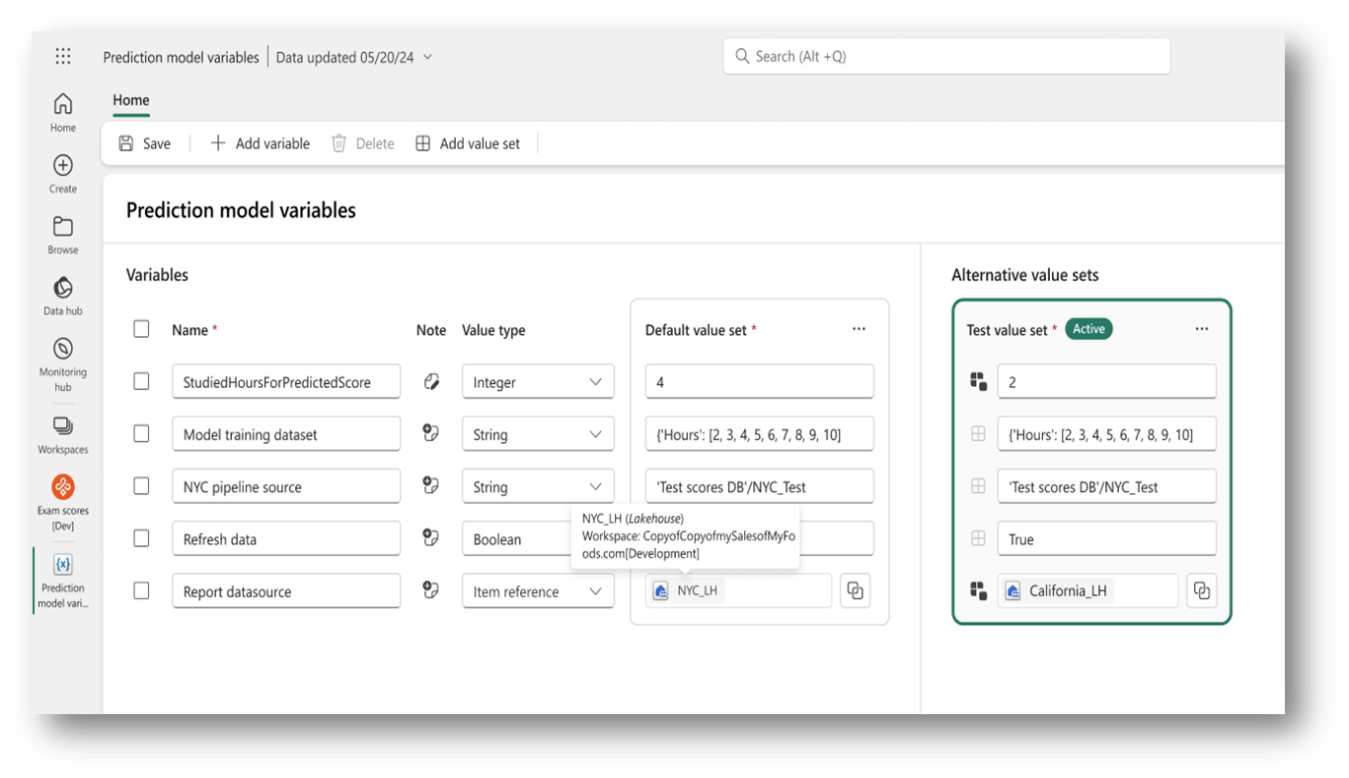This screenshot has width=1349, height=778.
Task: Expand the Data updated 05/20/24 chevron
Action: click(428, 58)
